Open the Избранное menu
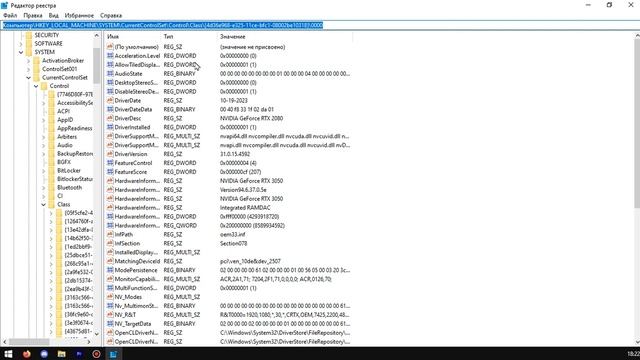 79,16
